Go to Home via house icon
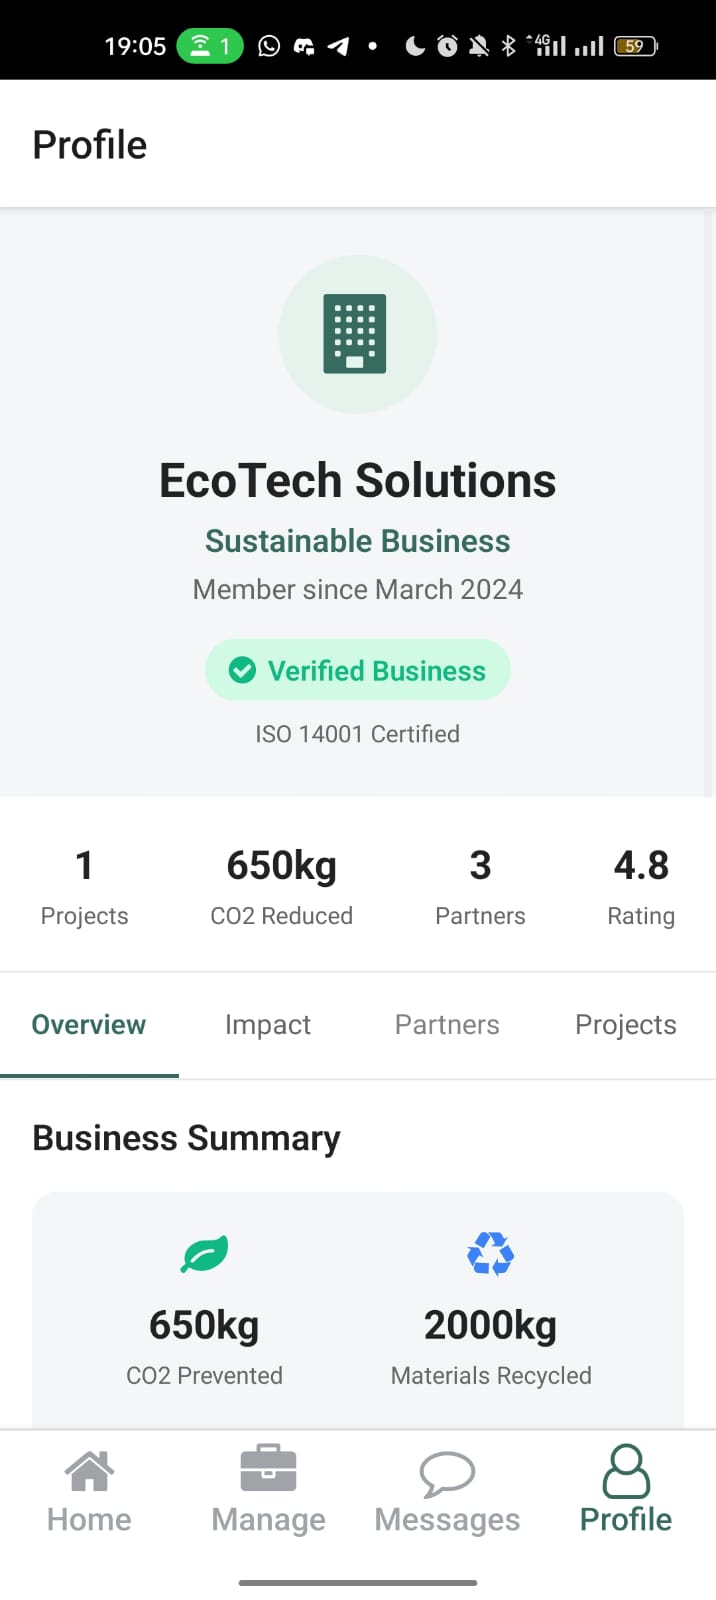This screenshot has height=1600, width=716. coord(89,1472)
